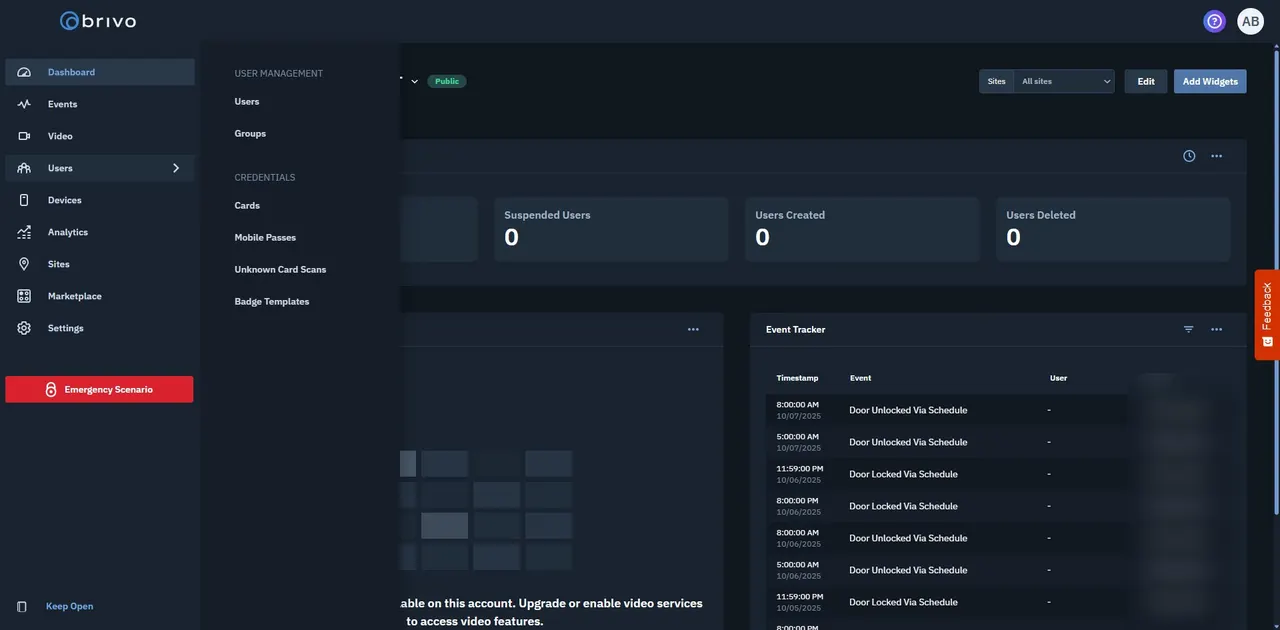The width and height of the screenshot is (1280, 630).
Task: Trigger the Emergency Scenario button
Action: point(99,389)
